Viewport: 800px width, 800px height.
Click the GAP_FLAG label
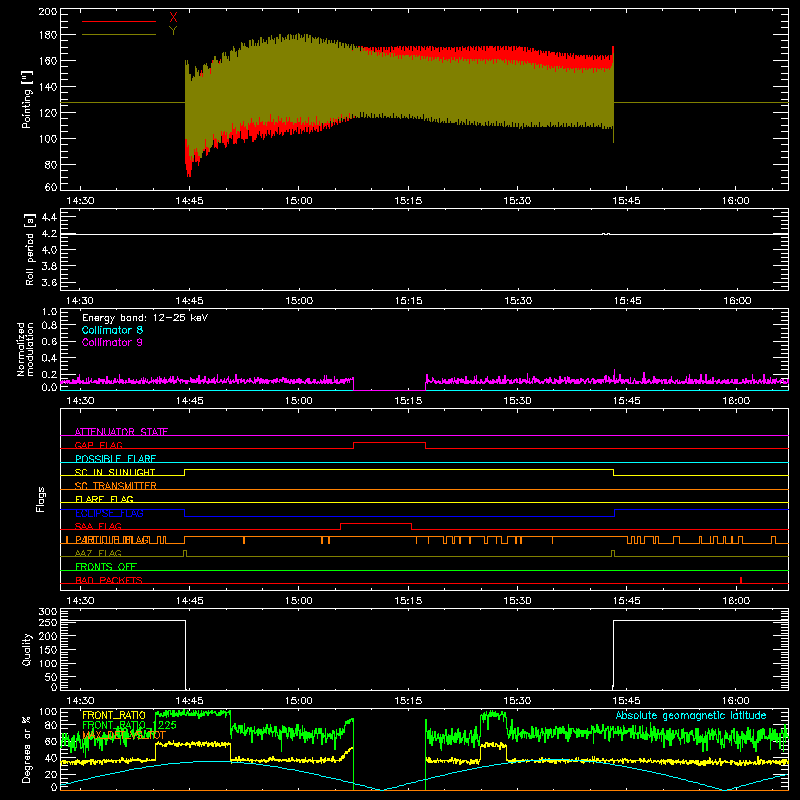pyautogui.click(x=98, y=445)
